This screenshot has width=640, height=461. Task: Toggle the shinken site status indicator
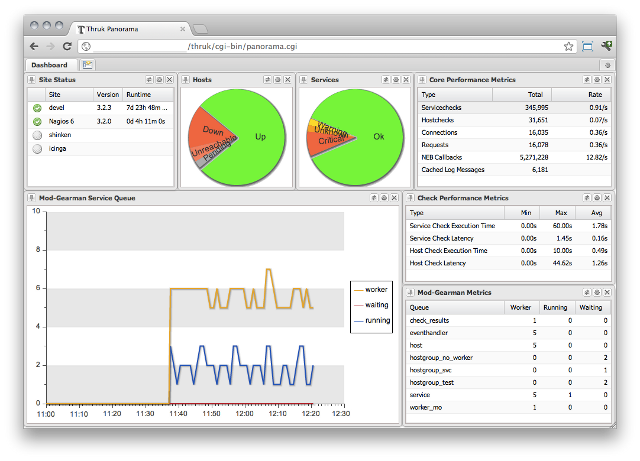[x=37, y=134]
